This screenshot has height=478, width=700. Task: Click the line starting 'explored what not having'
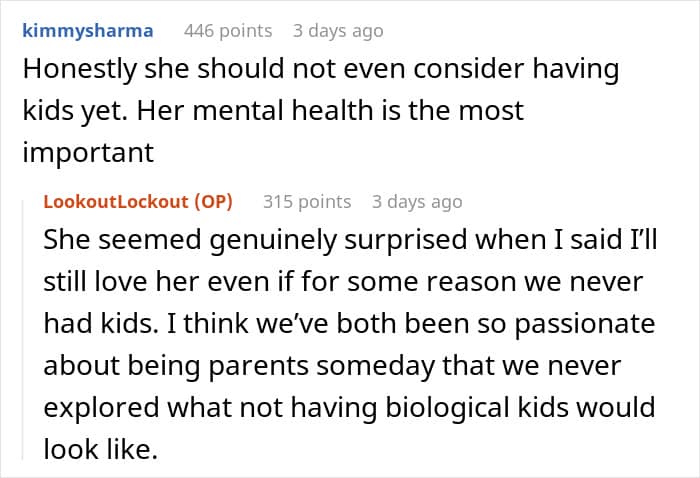pyautogui.click(x=349, y=408)
